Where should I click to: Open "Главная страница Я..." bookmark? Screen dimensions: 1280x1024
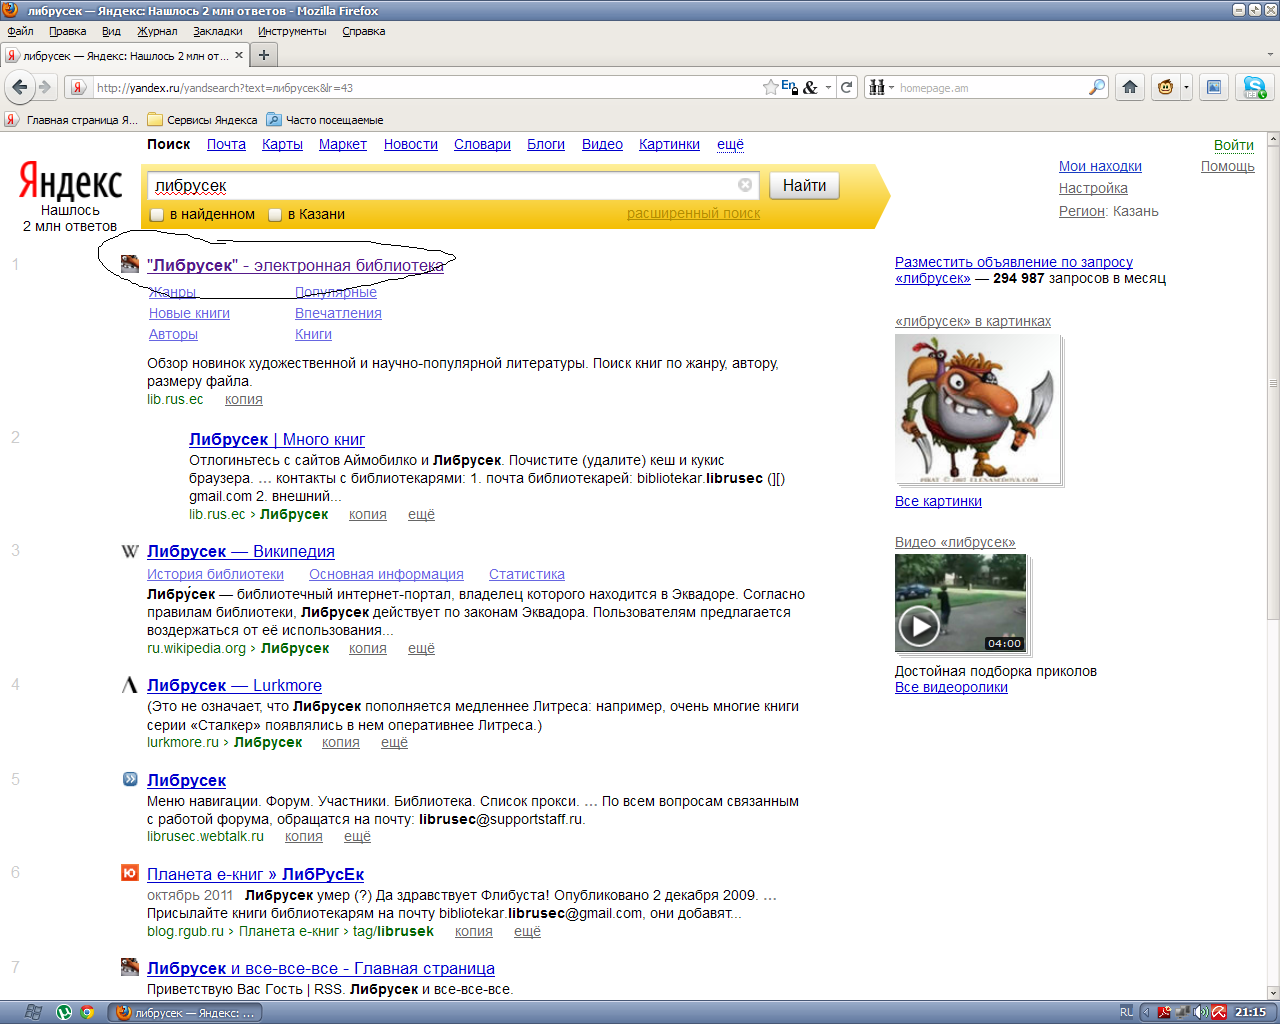pyautogui.click(x=72, y=119)
